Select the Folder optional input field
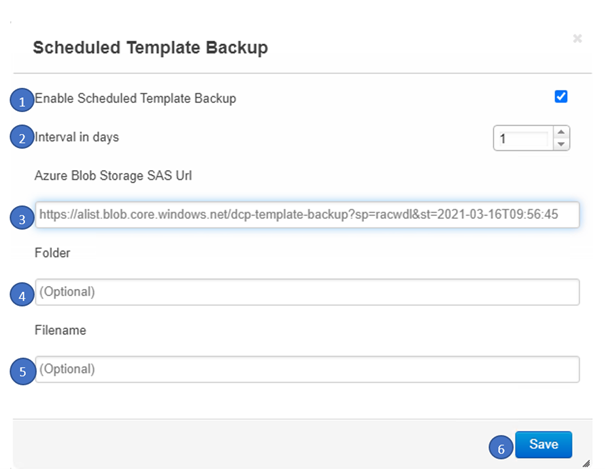This screenshot has height=469, width=605. coord(307,292)
